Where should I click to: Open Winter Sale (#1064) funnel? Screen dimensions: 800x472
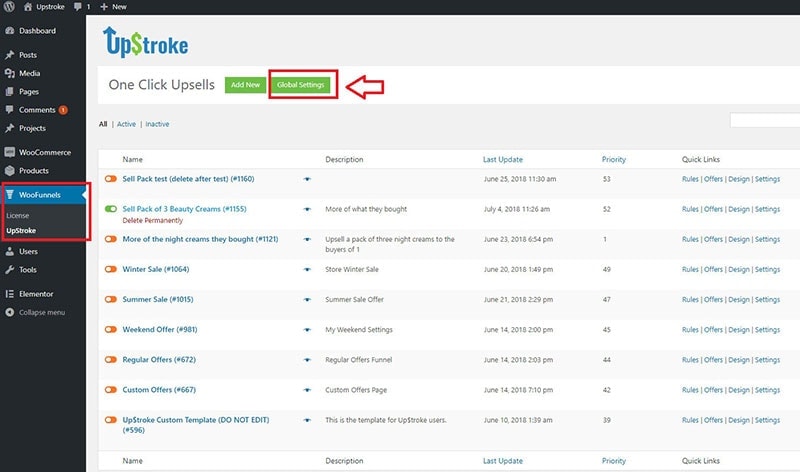pos(156,269)
